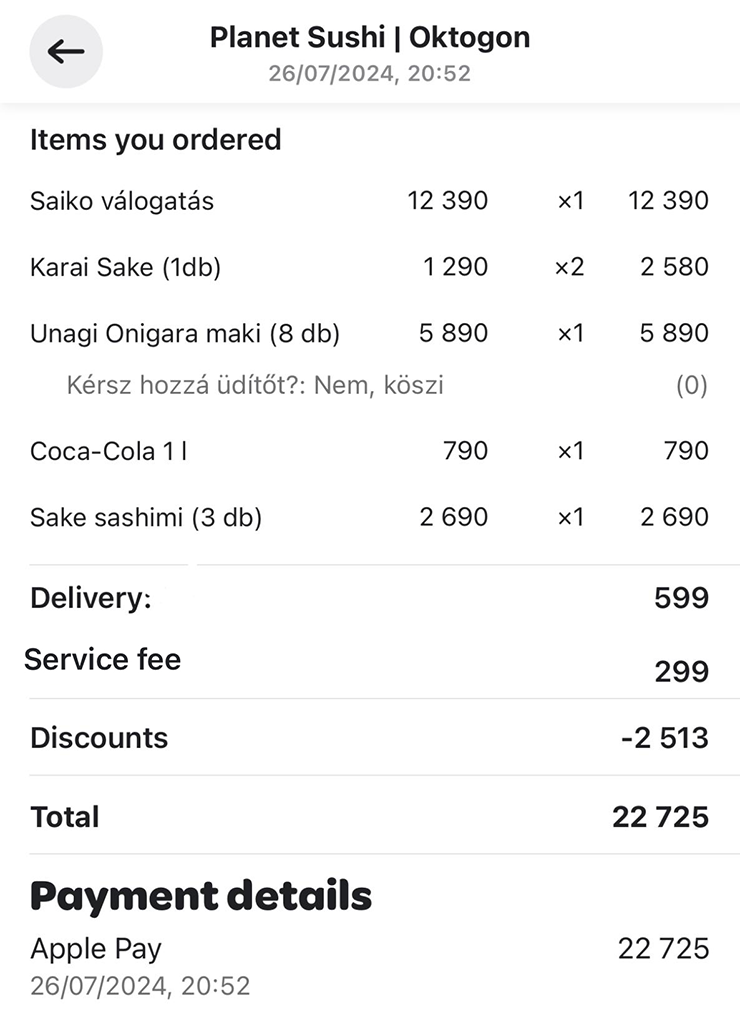
Task: Tap the 12 390 Saiko line total
Action: point(668,200)
